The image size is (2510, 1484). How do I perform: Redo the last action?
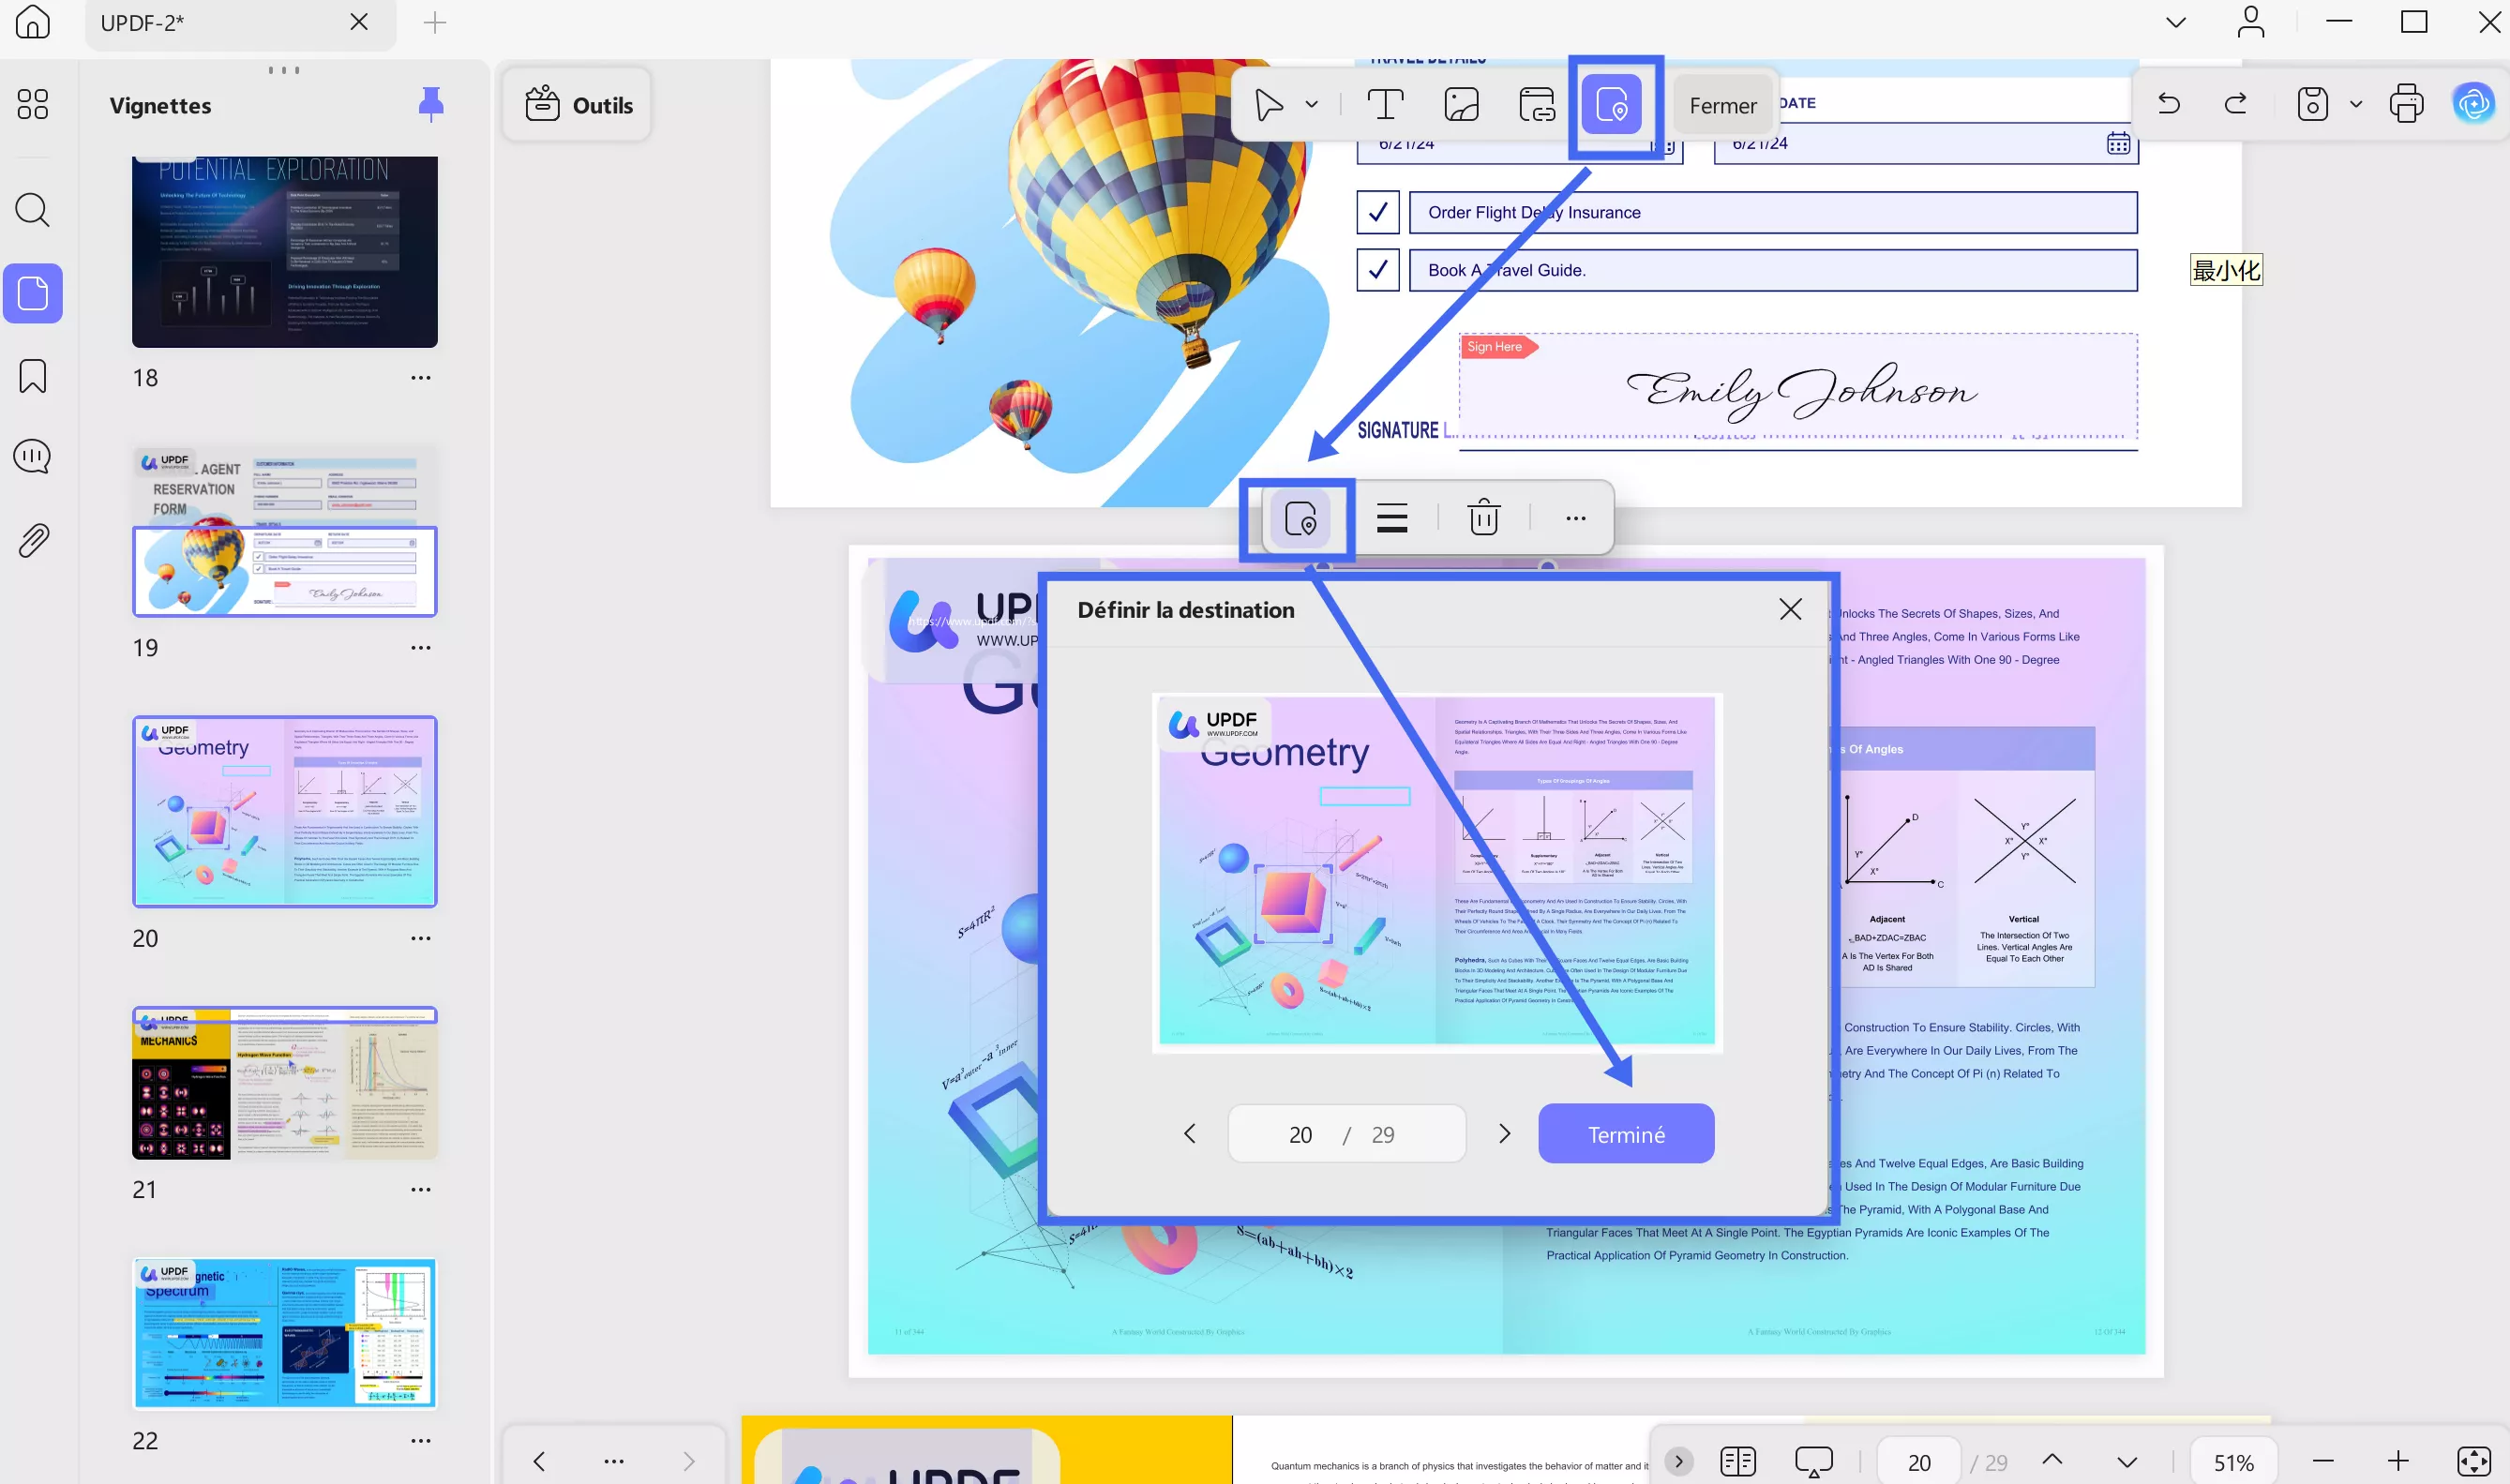[2235, 104]
